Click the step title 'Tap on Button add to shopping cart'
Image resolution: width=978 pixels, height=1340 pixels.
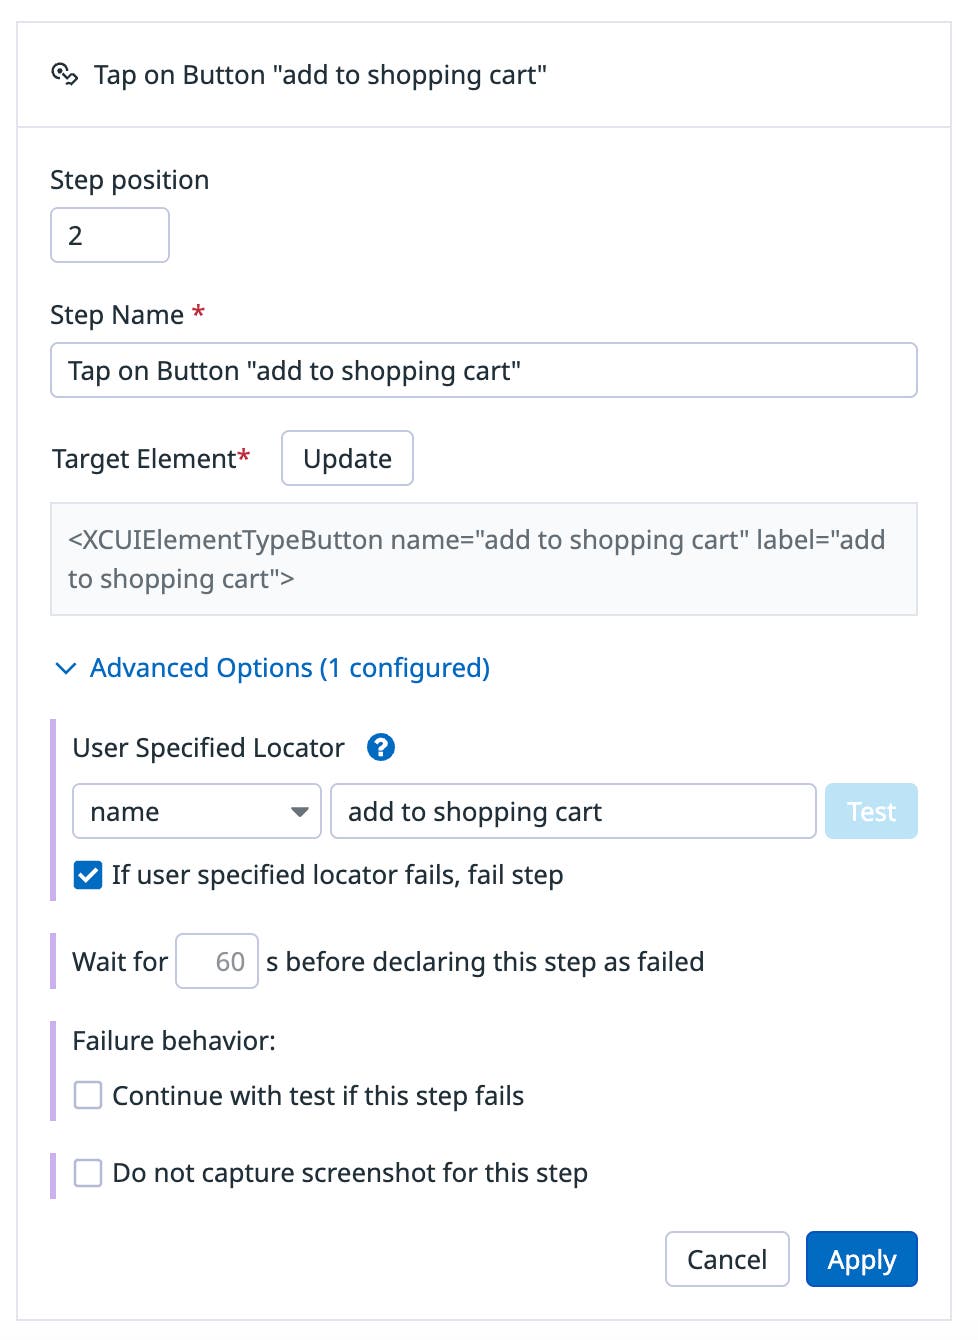pyautogui.click(x=321, y=74)
